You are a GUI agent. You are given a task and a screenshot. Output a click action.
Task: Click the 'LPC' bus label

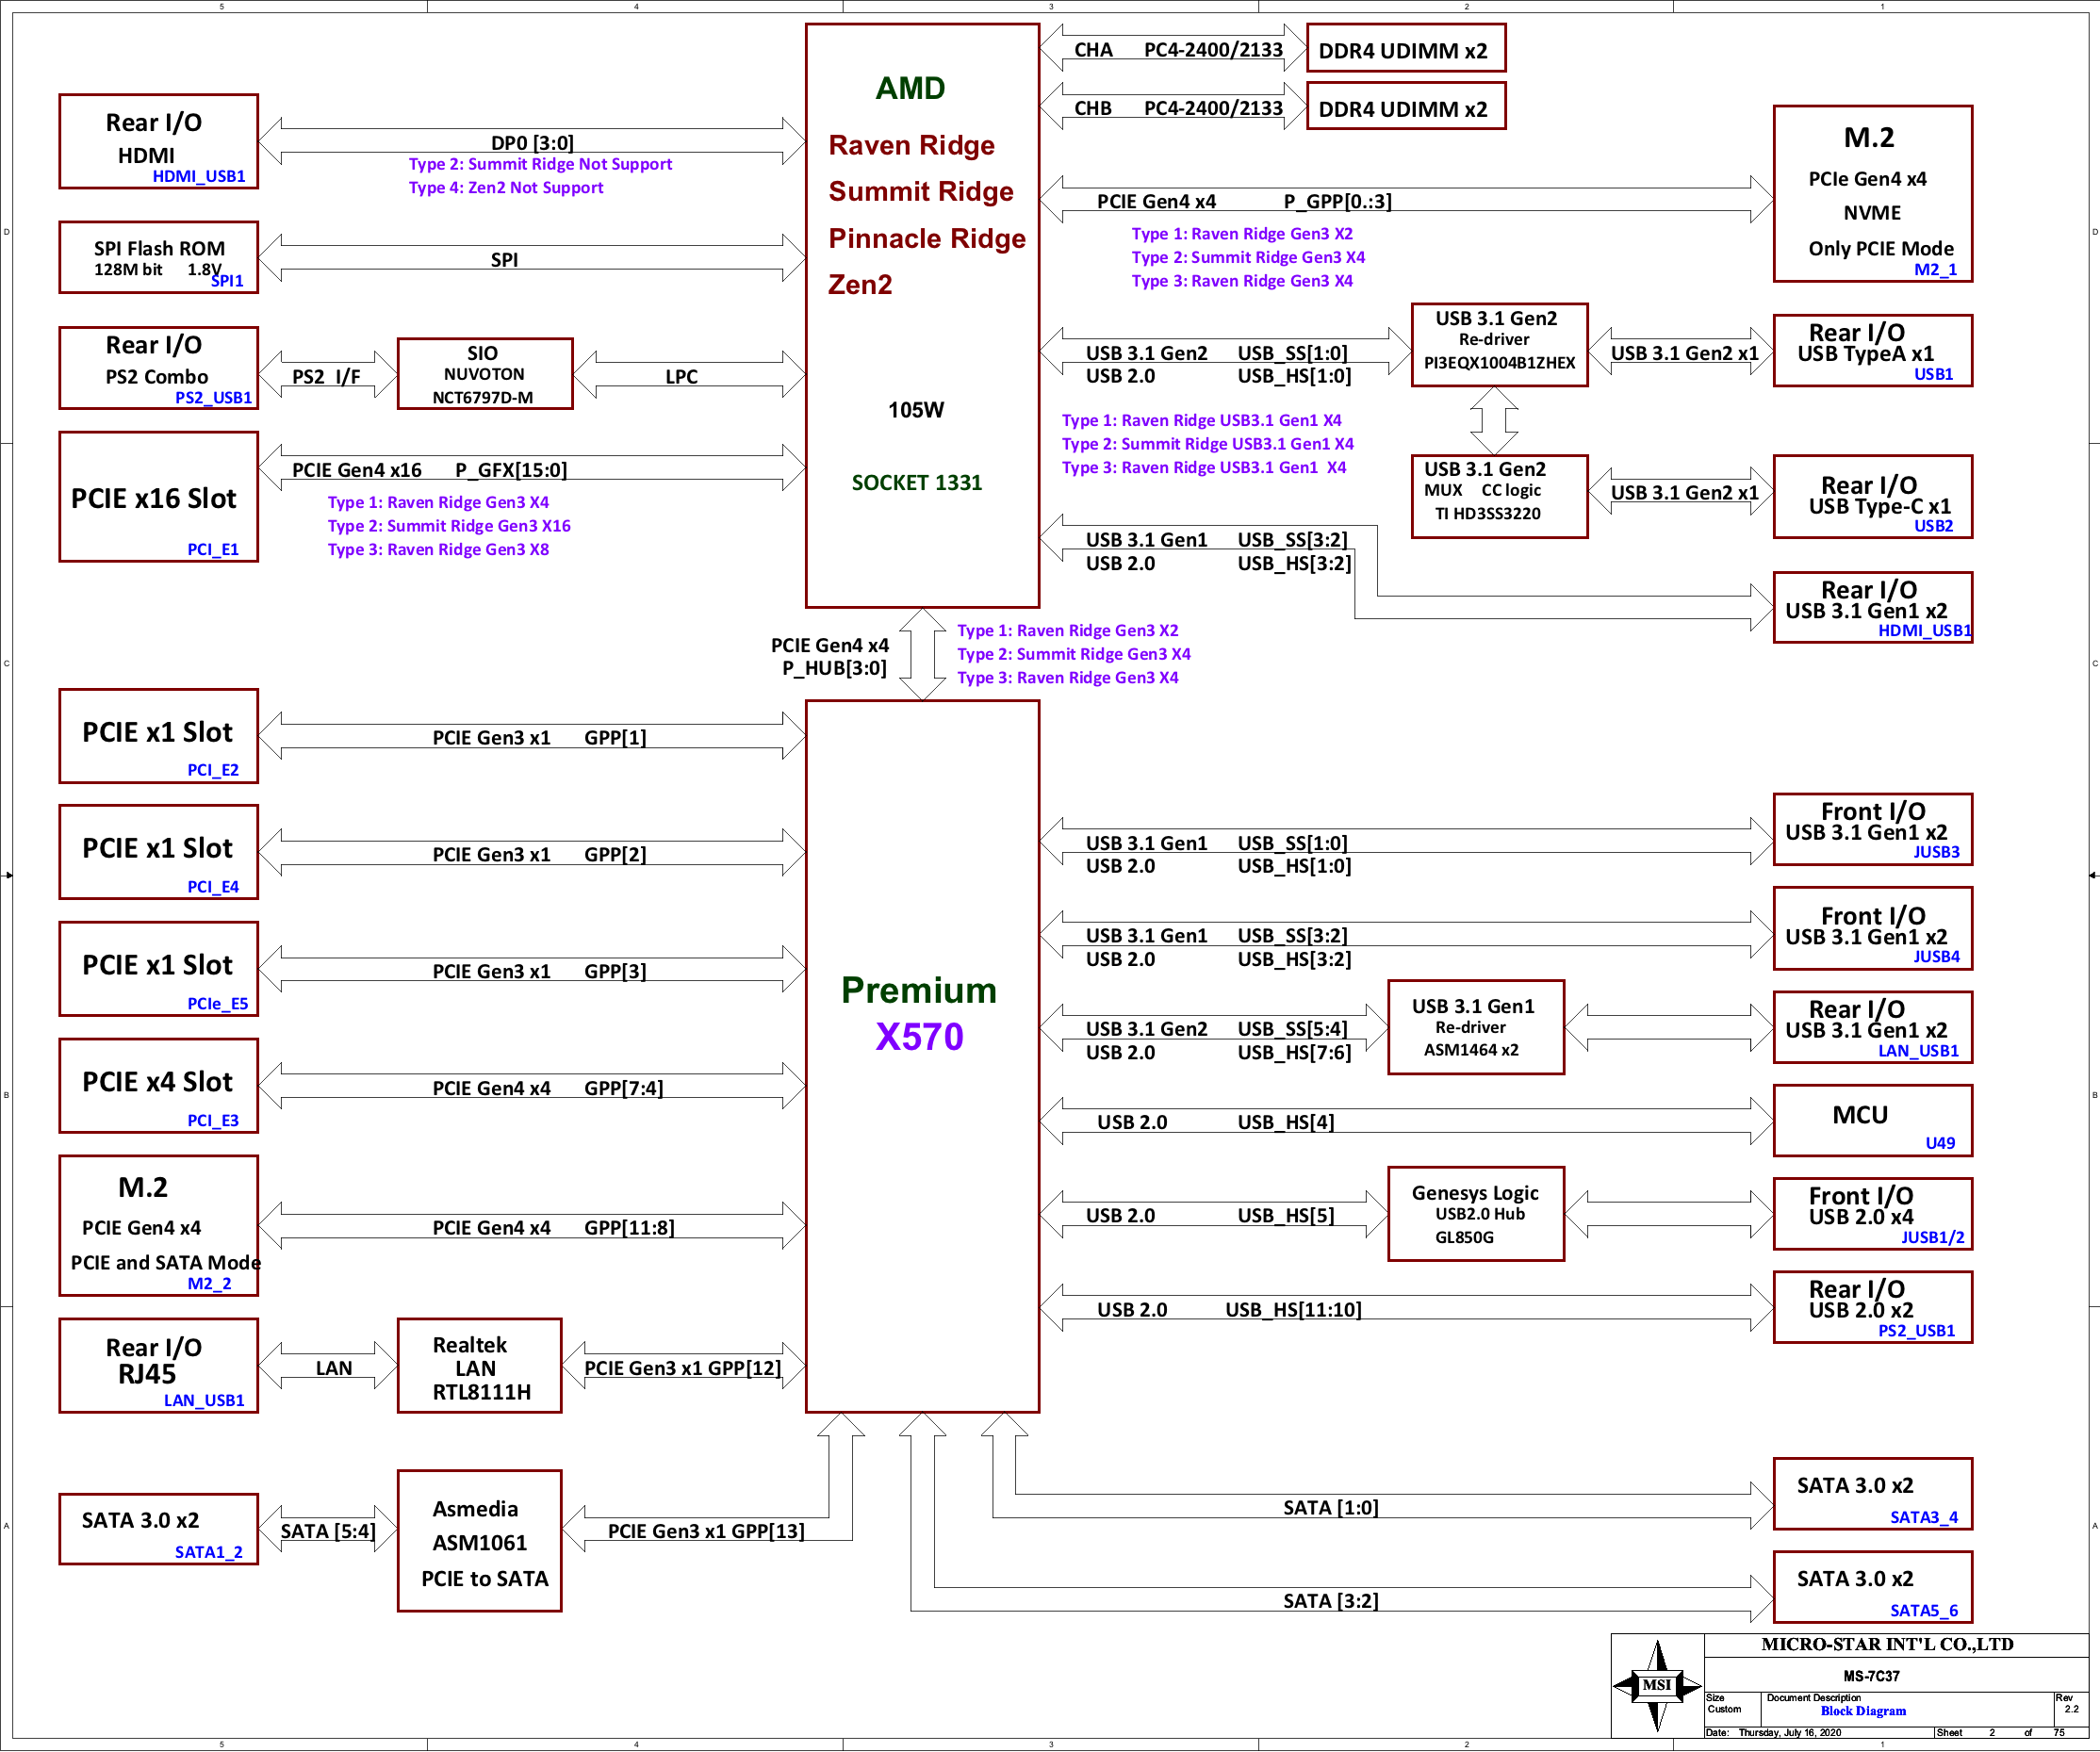click(682, 377)
